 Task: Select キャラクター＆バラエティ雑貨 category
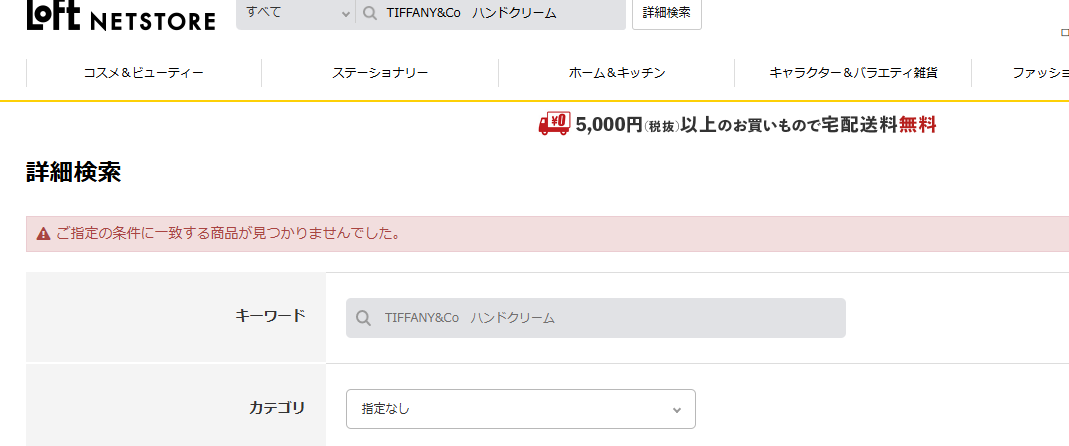tap(853, 73)
